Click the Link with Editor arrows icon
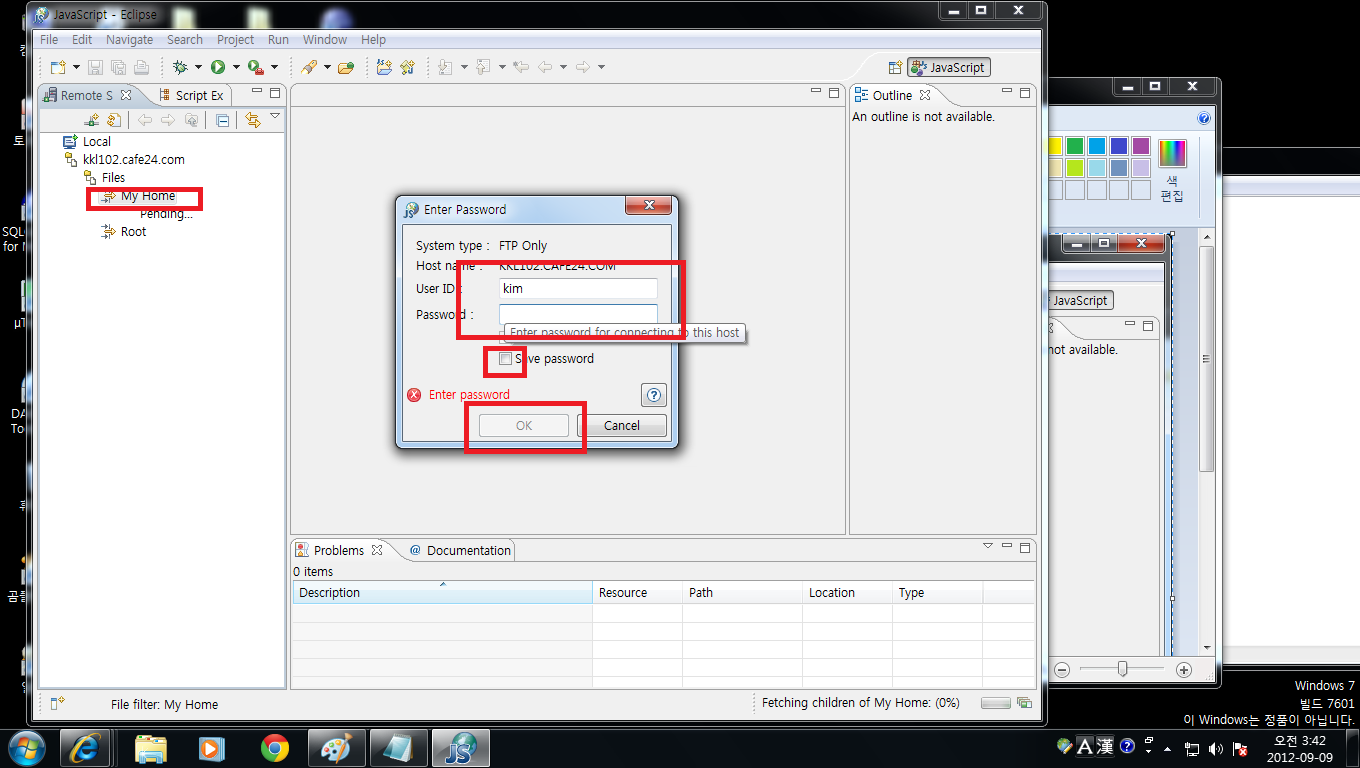Screen dimensions: 1360x768 252,120
